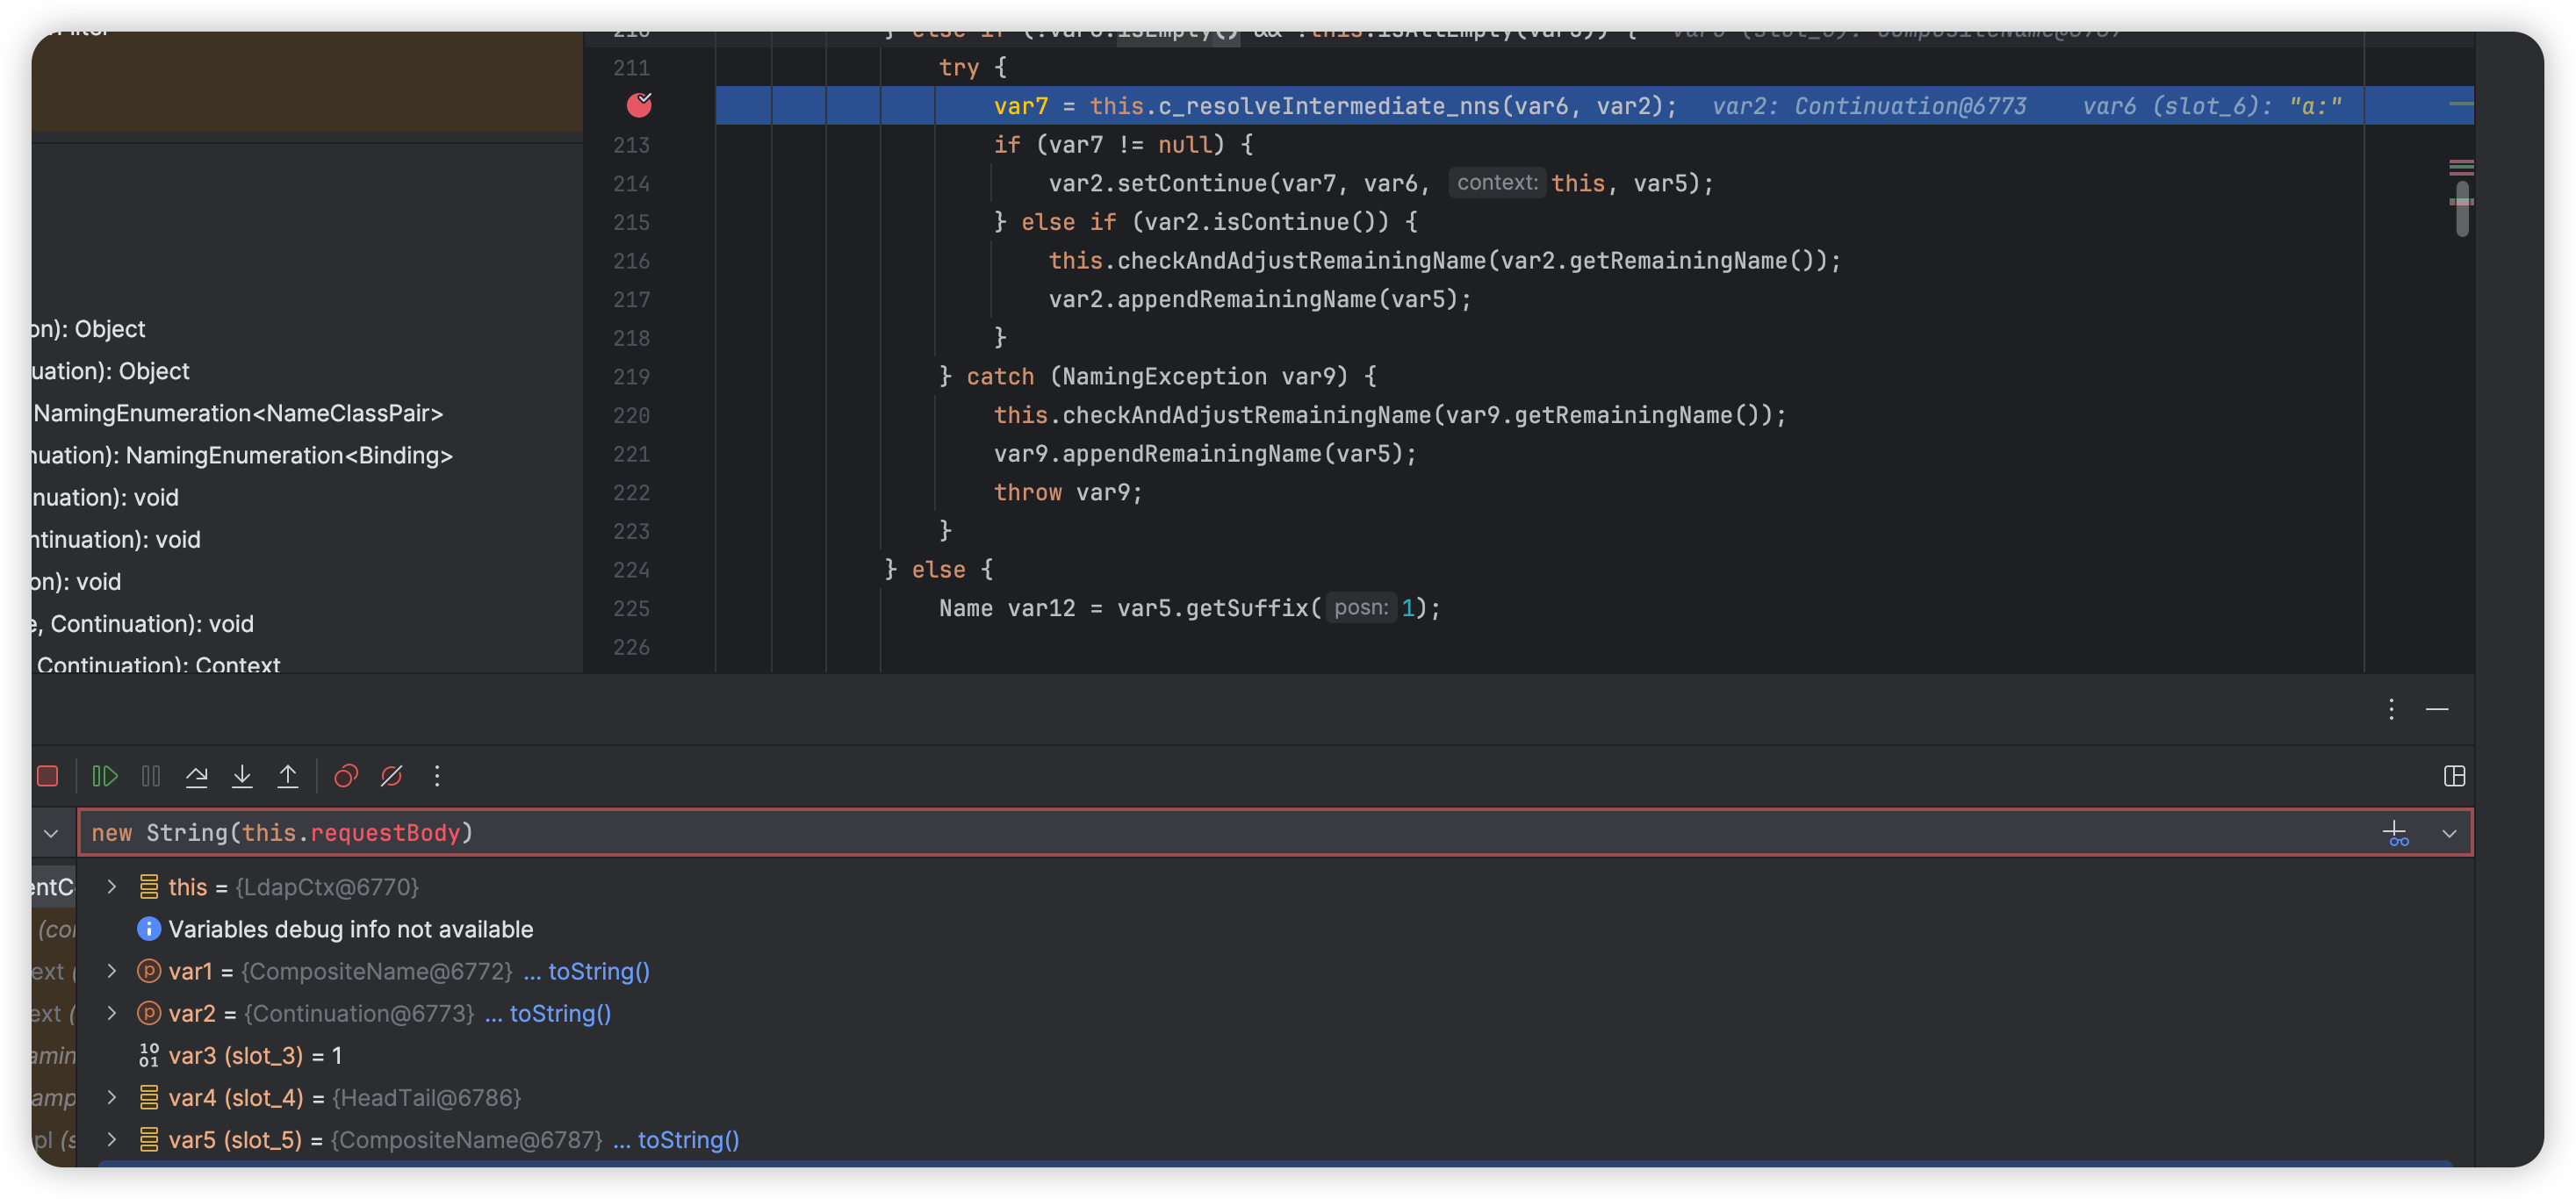Expand var4 HeadTail variable

coord(111,1096)
